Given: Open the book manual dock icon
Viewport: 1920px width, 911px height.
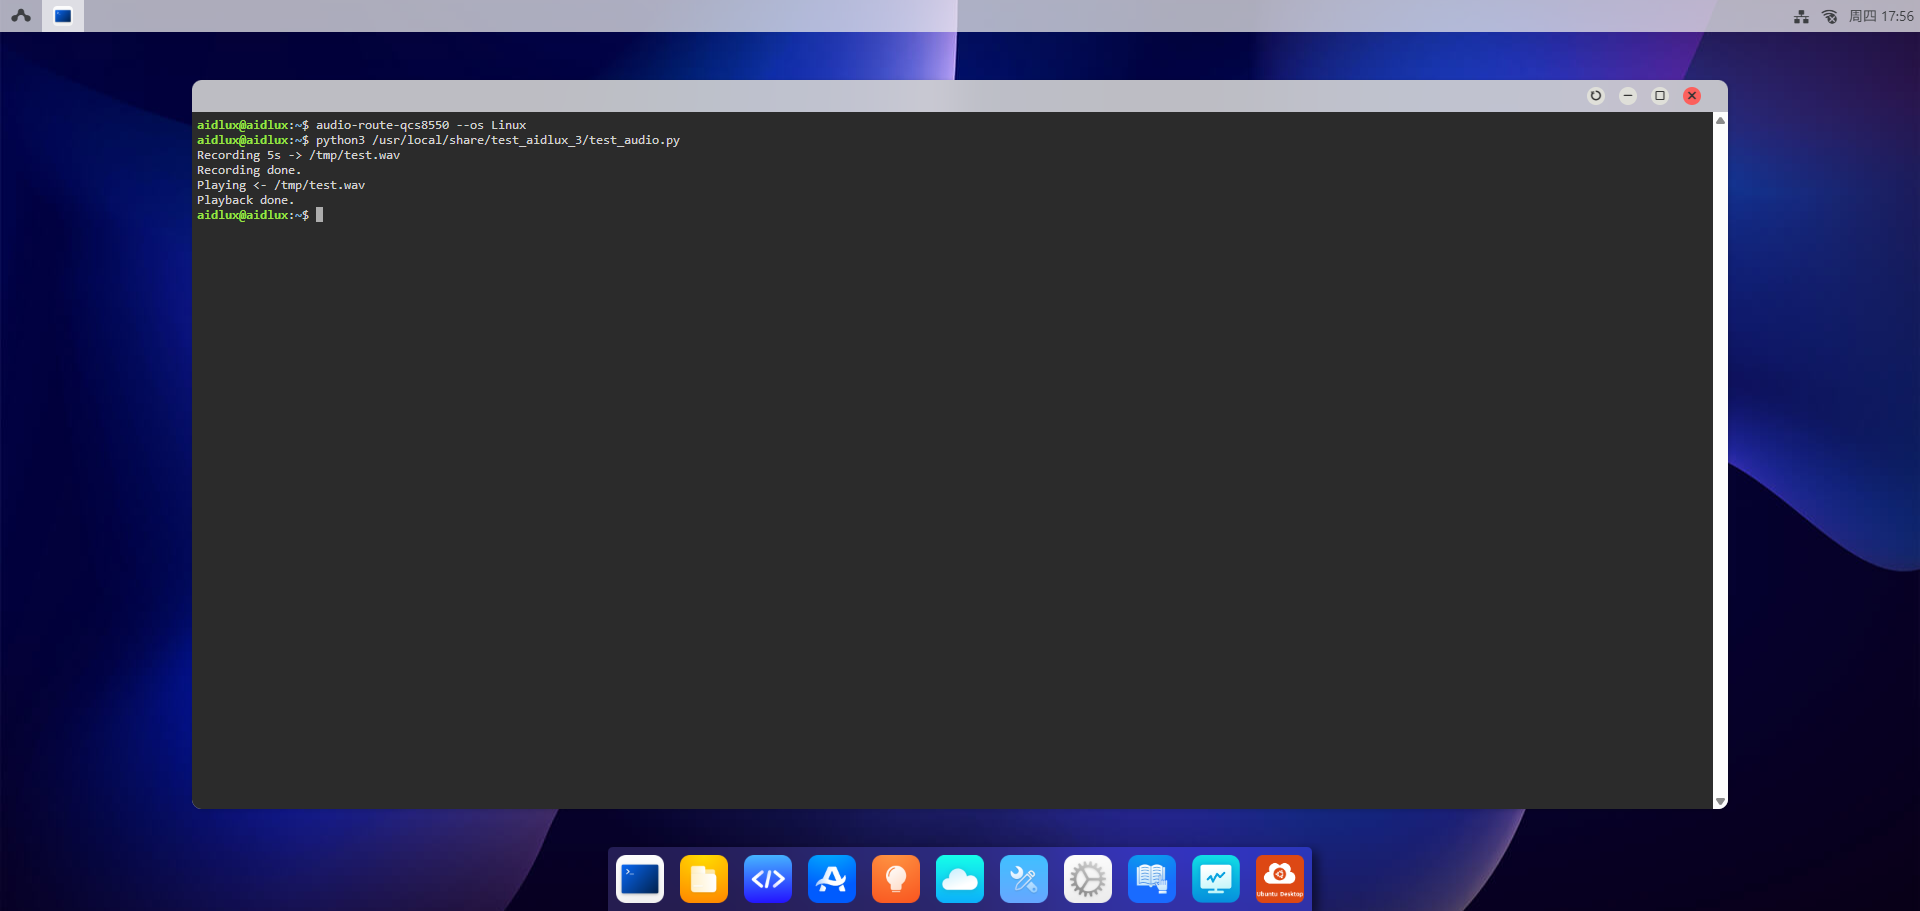Looking at the screenshot, I should click(x=1152, y=879).
